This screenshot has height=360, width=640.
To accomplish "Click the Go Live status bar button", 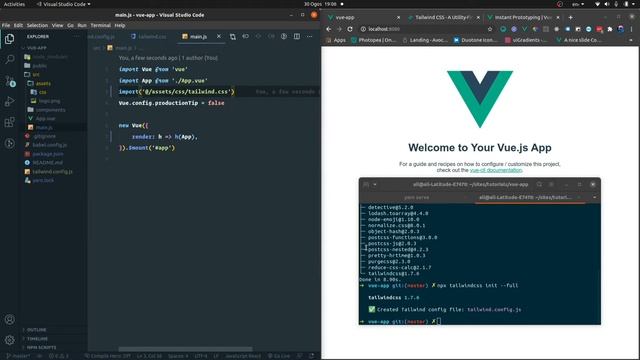I will point(279,356).
